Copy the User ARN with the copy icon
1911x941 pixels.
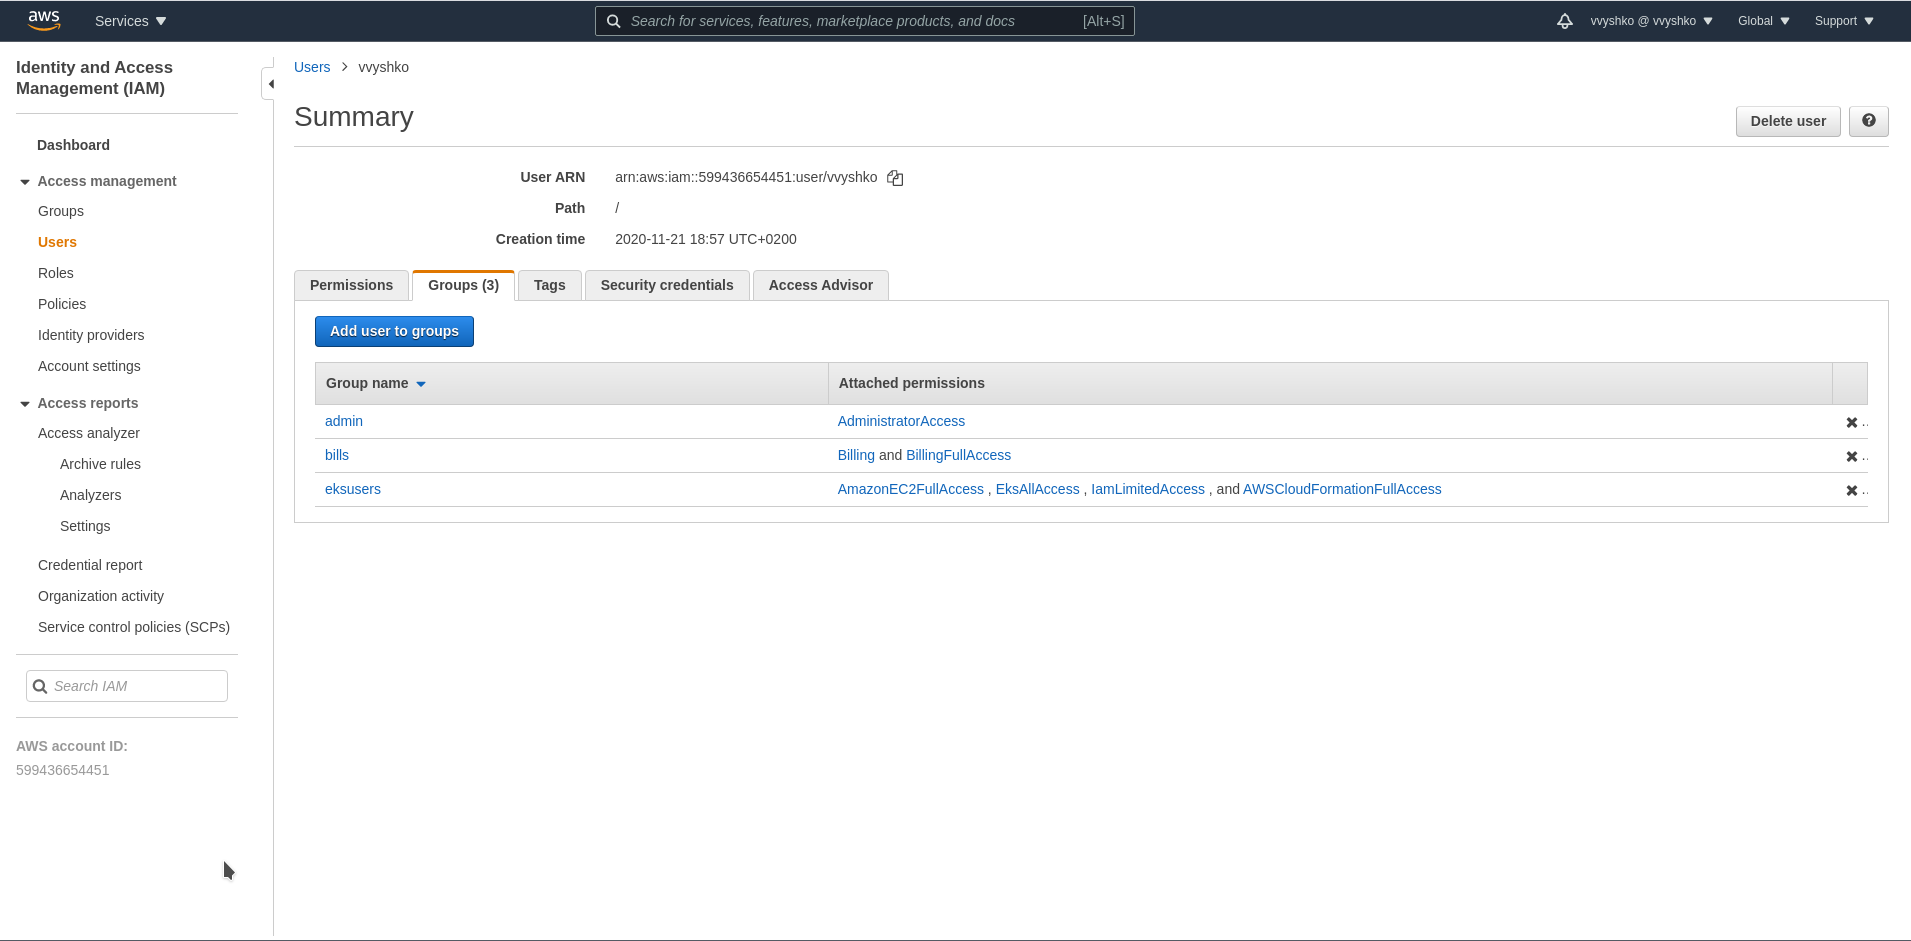point(895,178)
